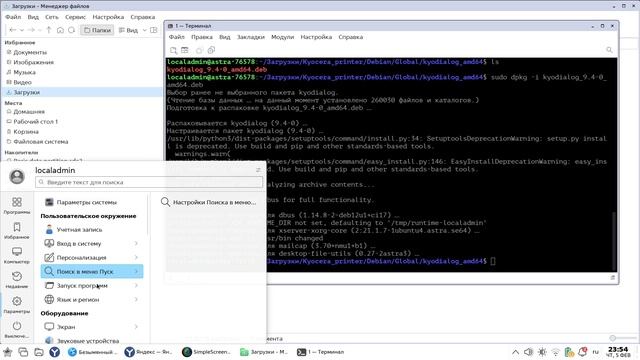Open Параметры системы in Start menu
The image size is (640, 360).
(87, 202)
